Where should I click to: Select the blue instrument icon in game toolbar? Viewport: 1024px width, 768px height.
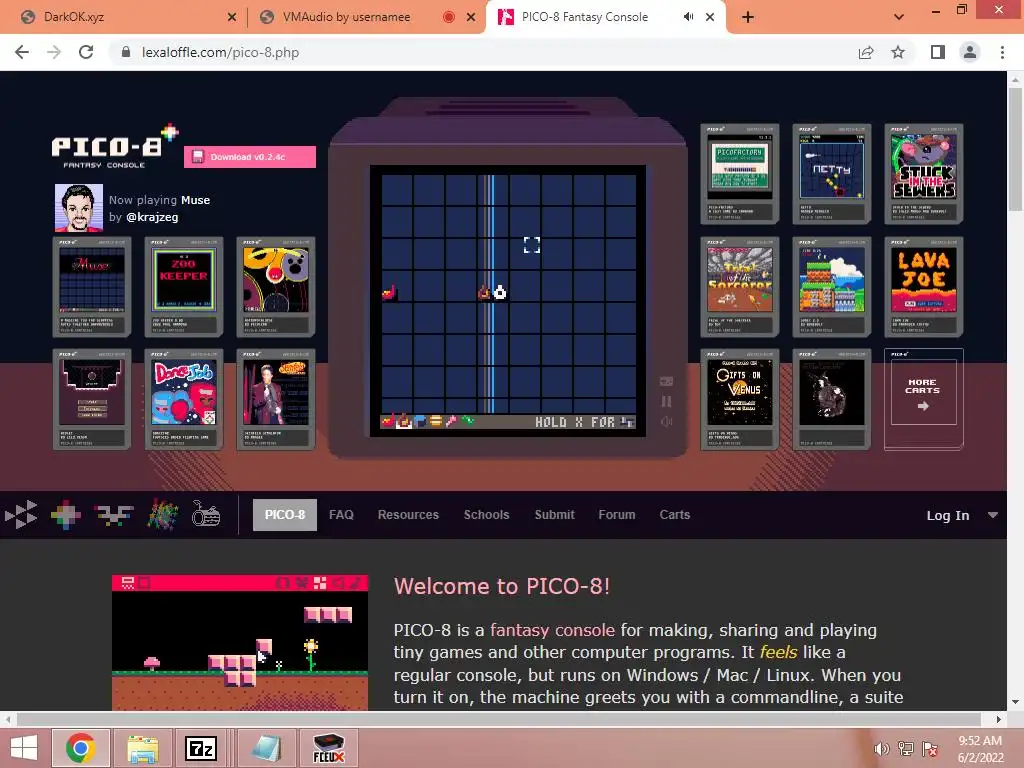(x=419, y=421)
